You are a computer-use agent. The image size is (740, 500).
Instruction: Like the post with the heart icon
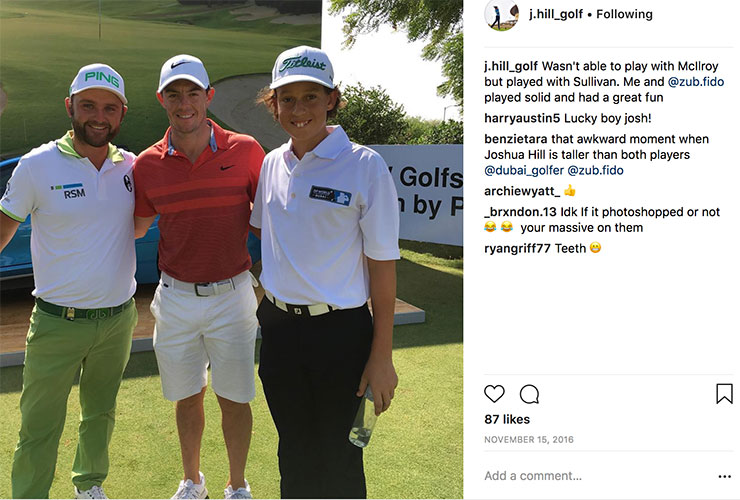(x=494, y=394)
